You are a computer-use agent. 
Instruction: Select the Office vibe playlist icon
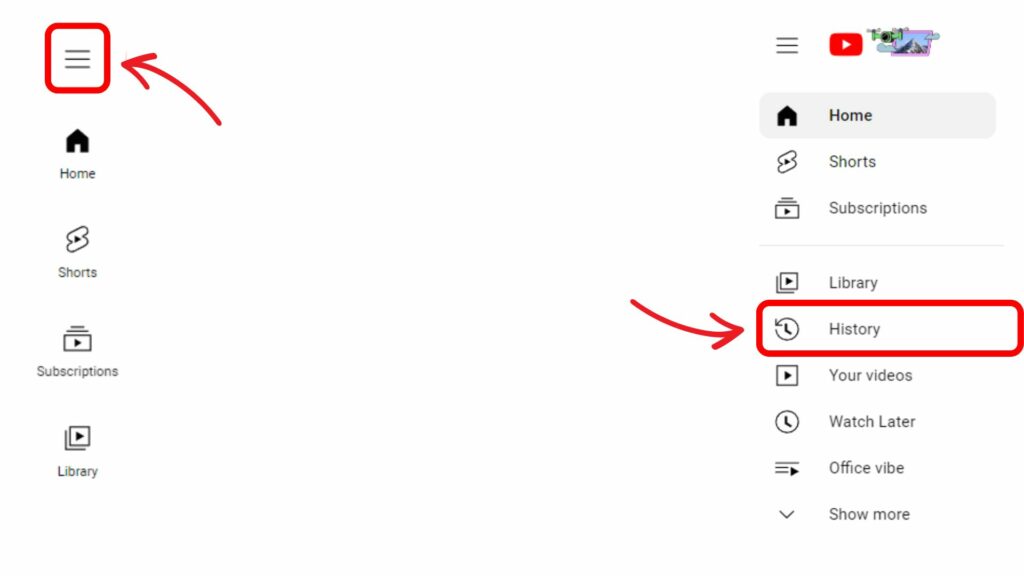pos(787,468)
